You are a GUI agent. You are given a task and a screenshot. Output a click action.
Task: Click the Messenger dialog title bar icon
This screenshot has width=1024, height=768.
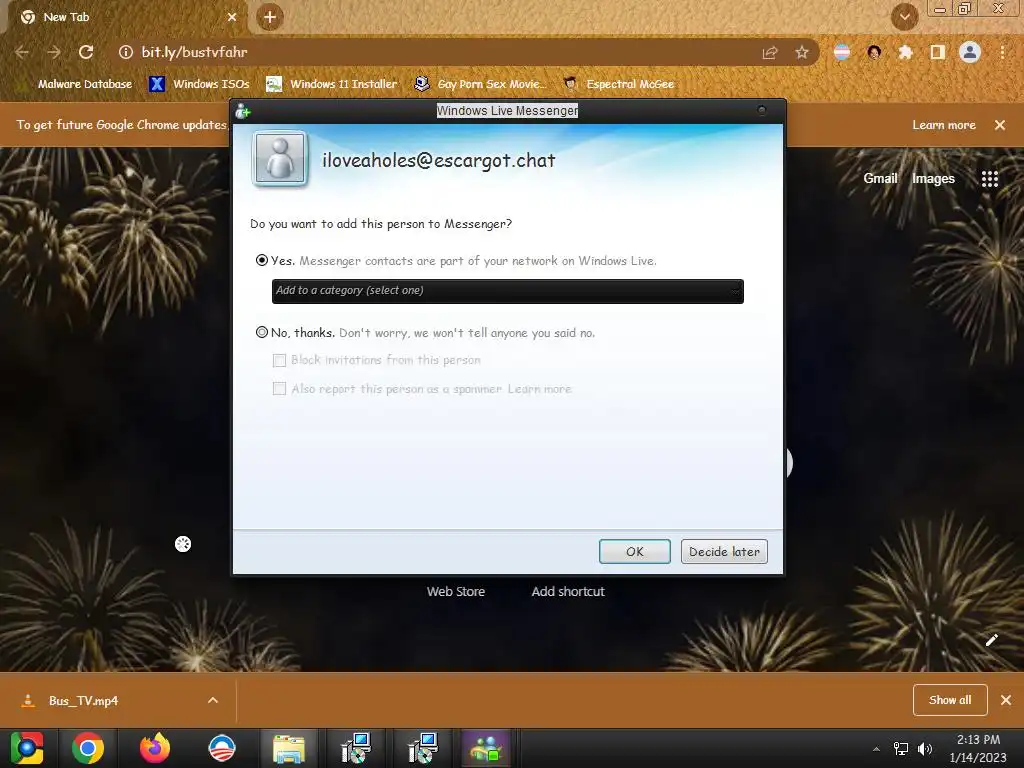(x=243, y=111)
